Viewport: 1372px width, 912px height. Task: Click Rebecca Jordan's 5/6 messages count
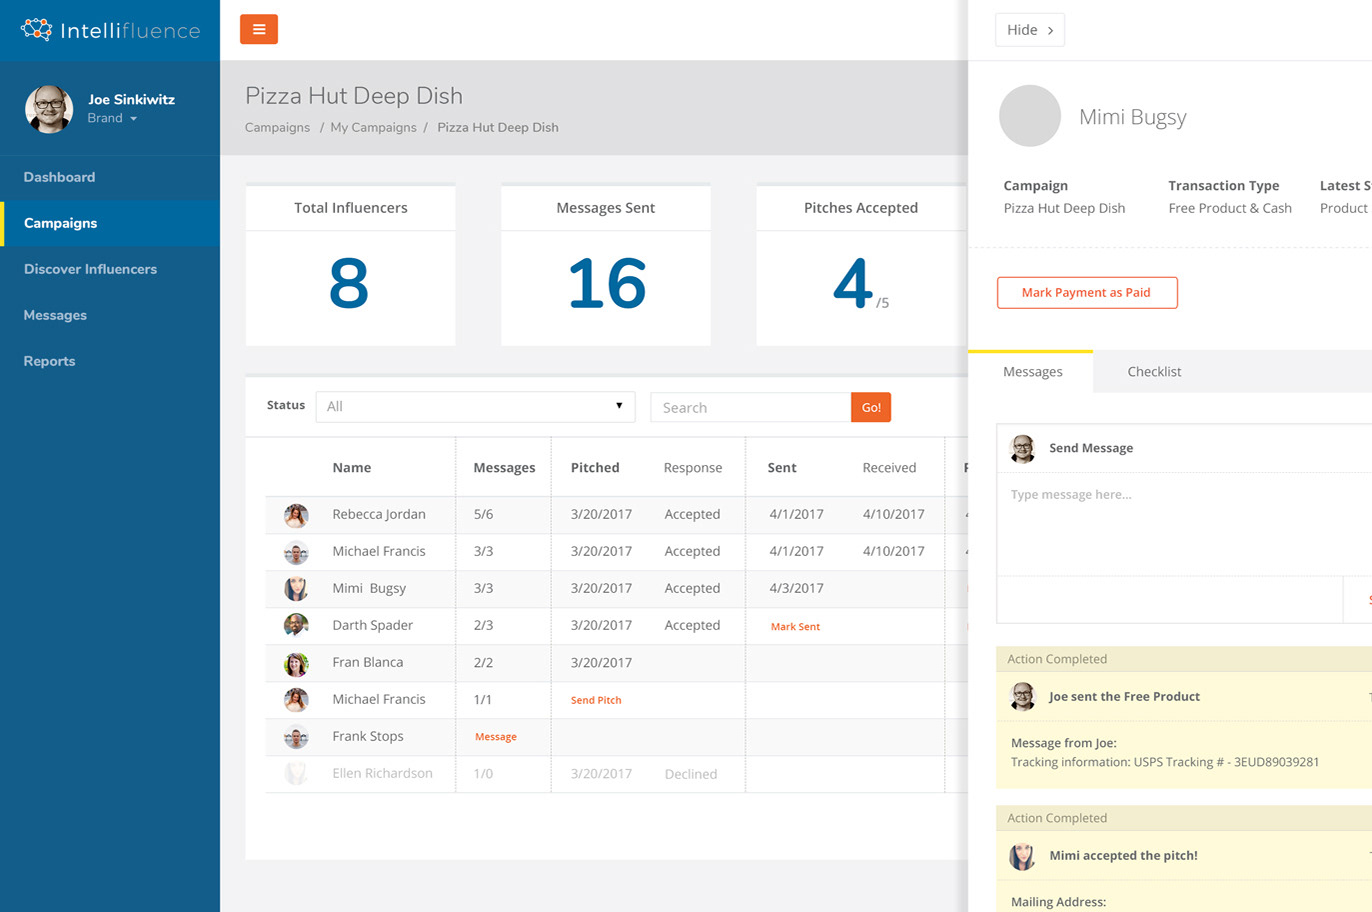(483, 514)
